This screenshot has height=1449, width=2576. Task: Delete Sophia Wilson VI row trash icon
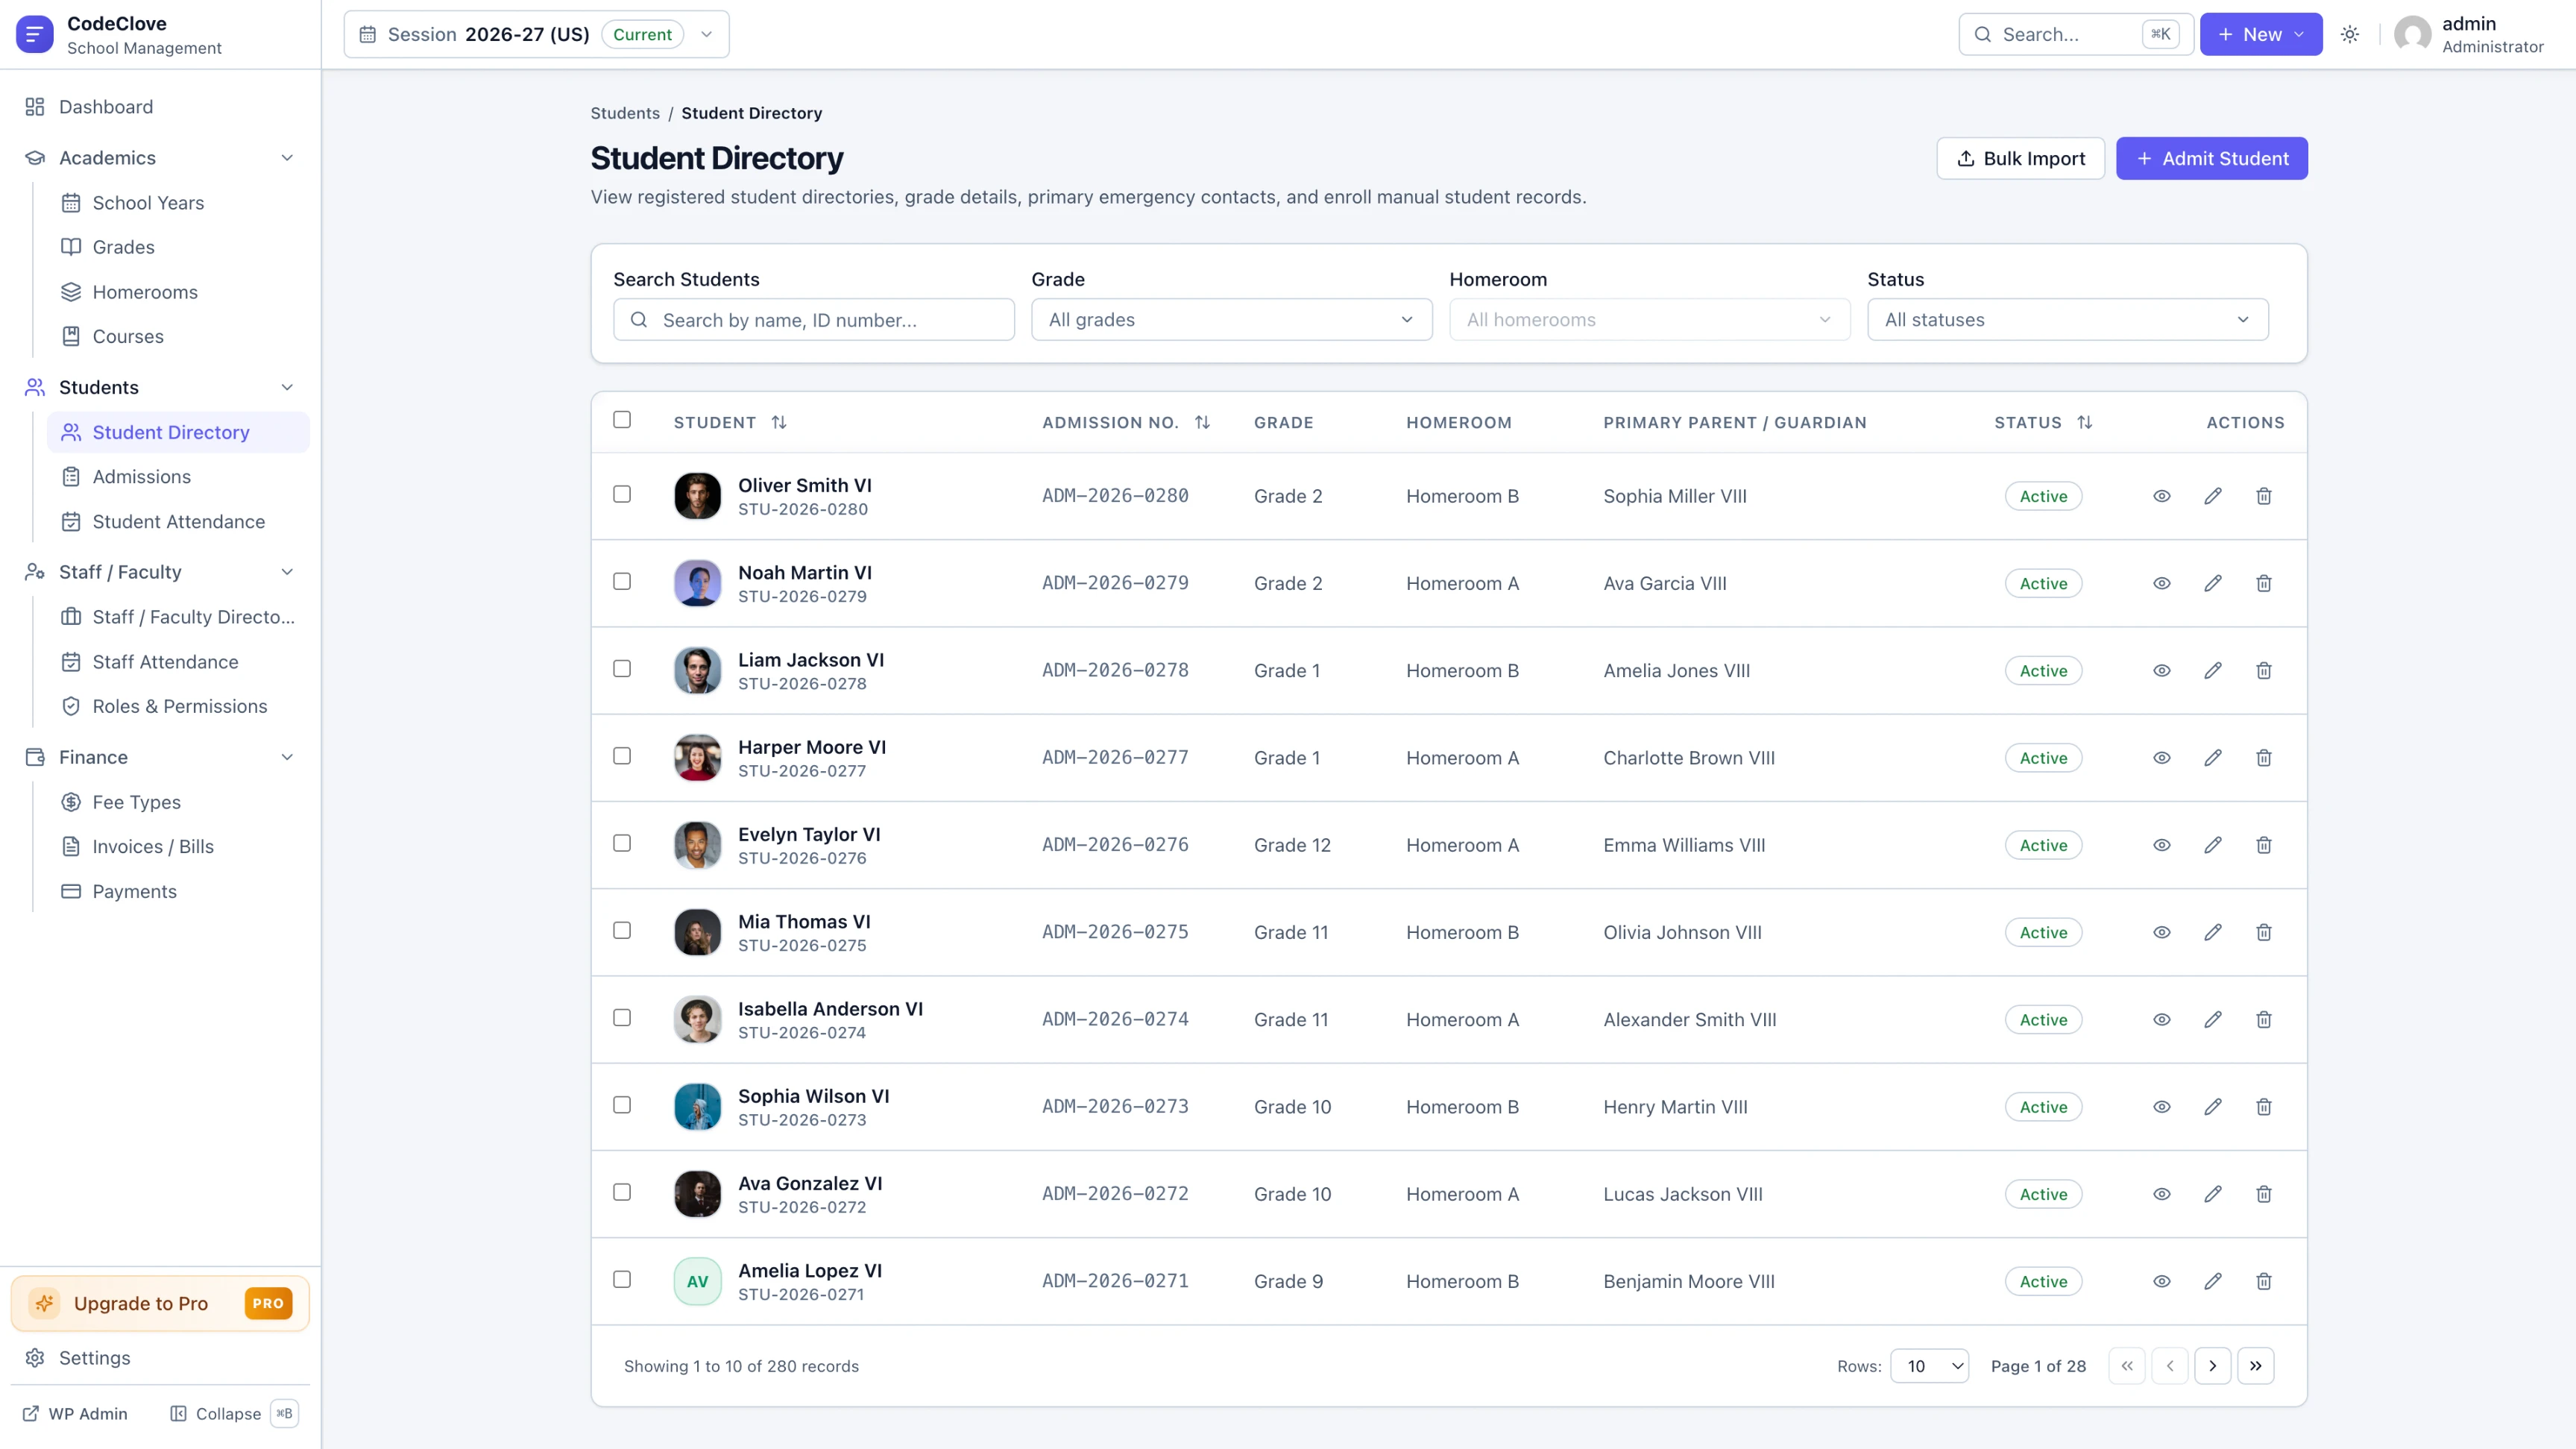point(2264,1107)
